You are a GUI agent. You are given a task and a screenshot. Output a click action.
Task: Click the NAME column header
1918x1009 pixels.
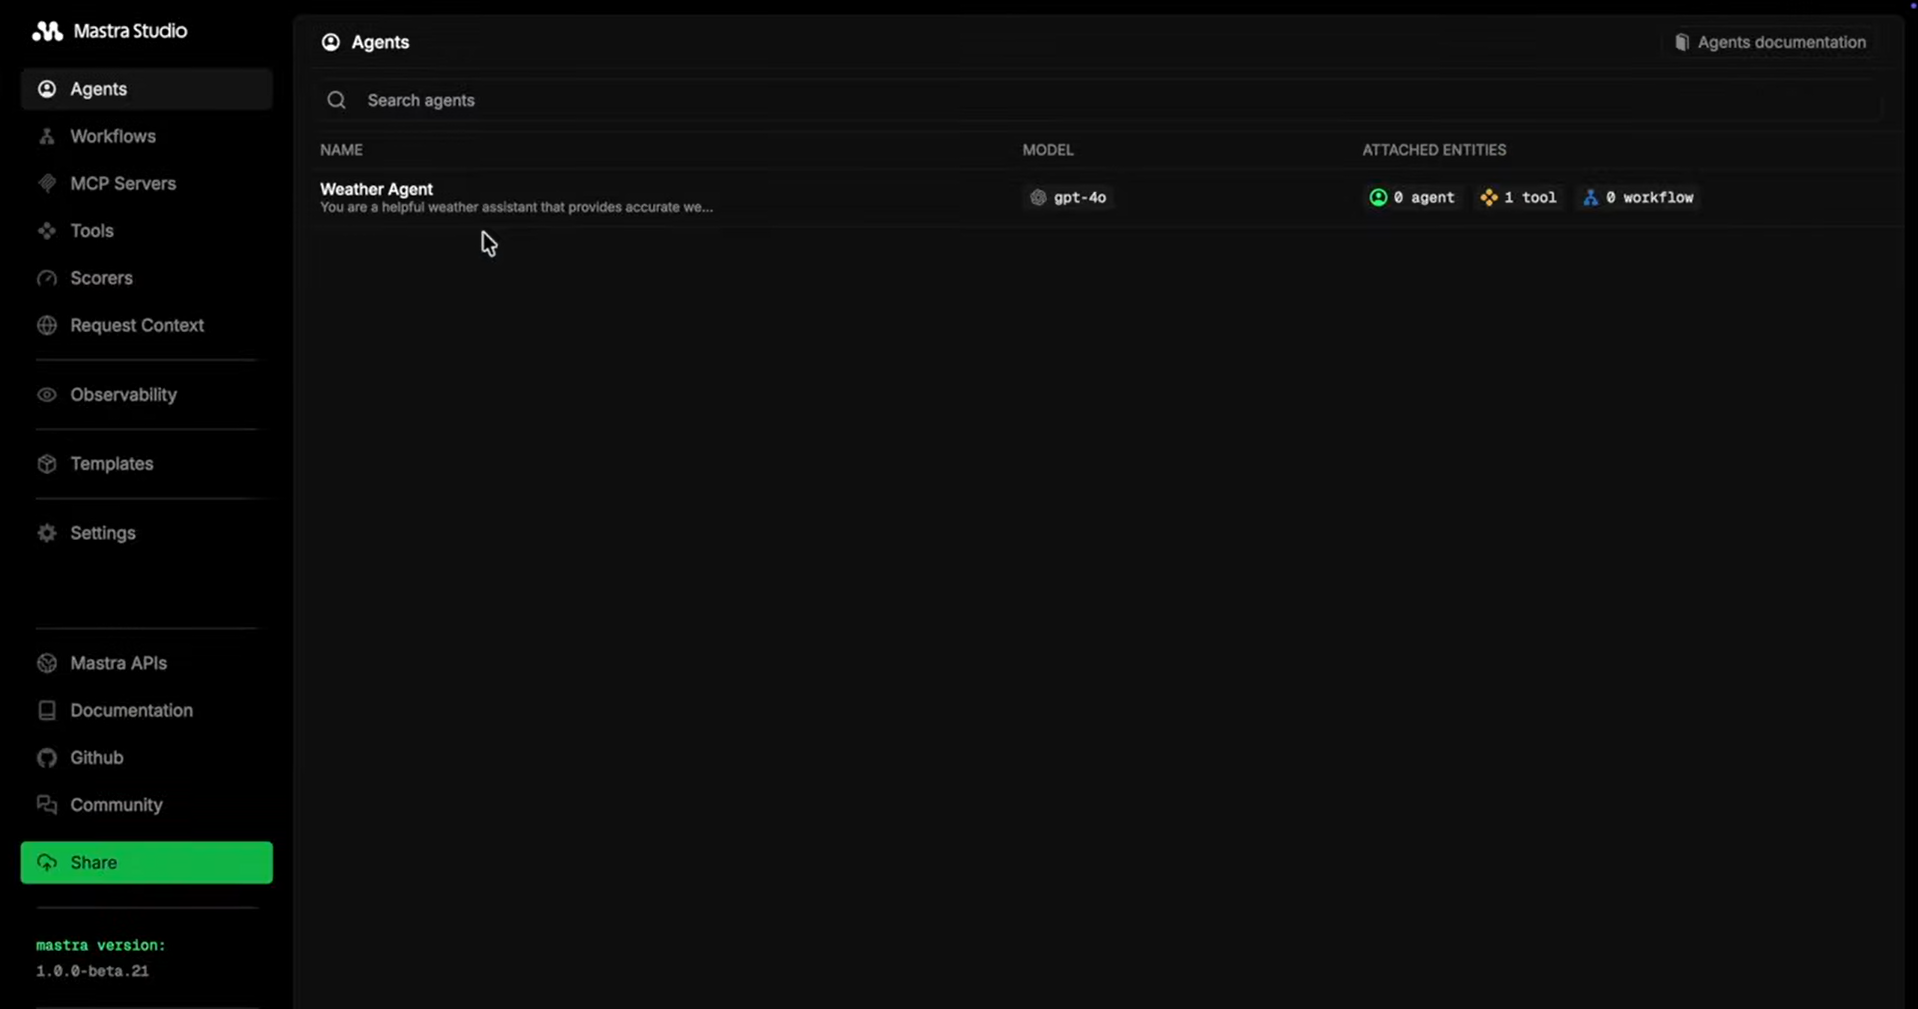point(341,150)
